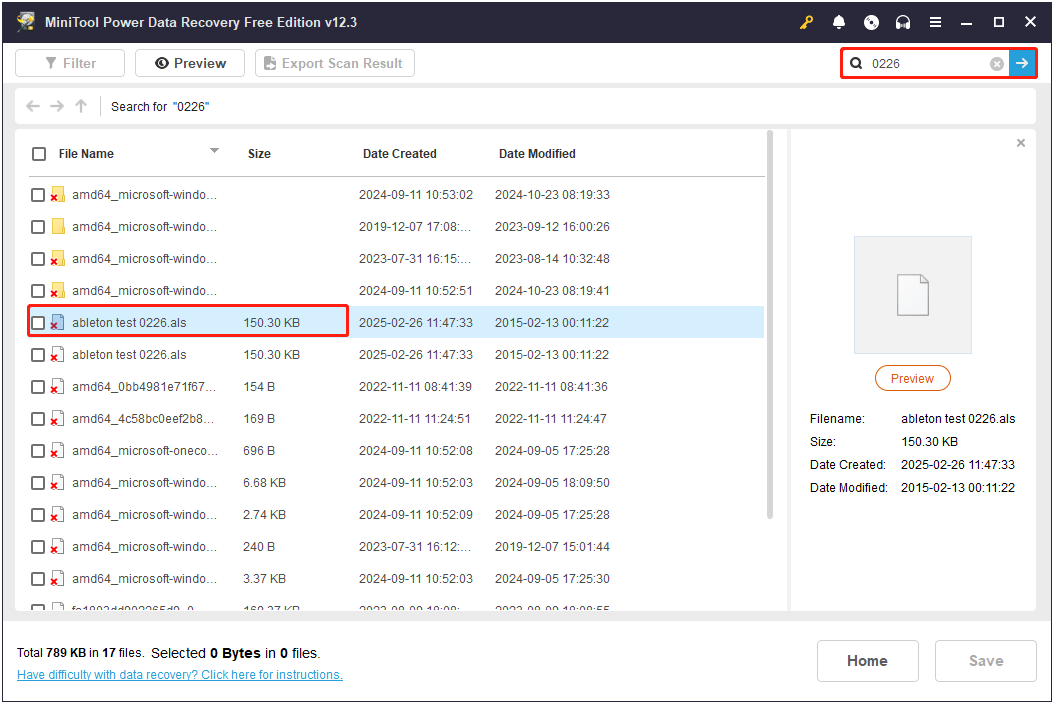Check the amd64_4c58bc0eef2b8 file checkbox
The image size is (1055, 705).
38,419
